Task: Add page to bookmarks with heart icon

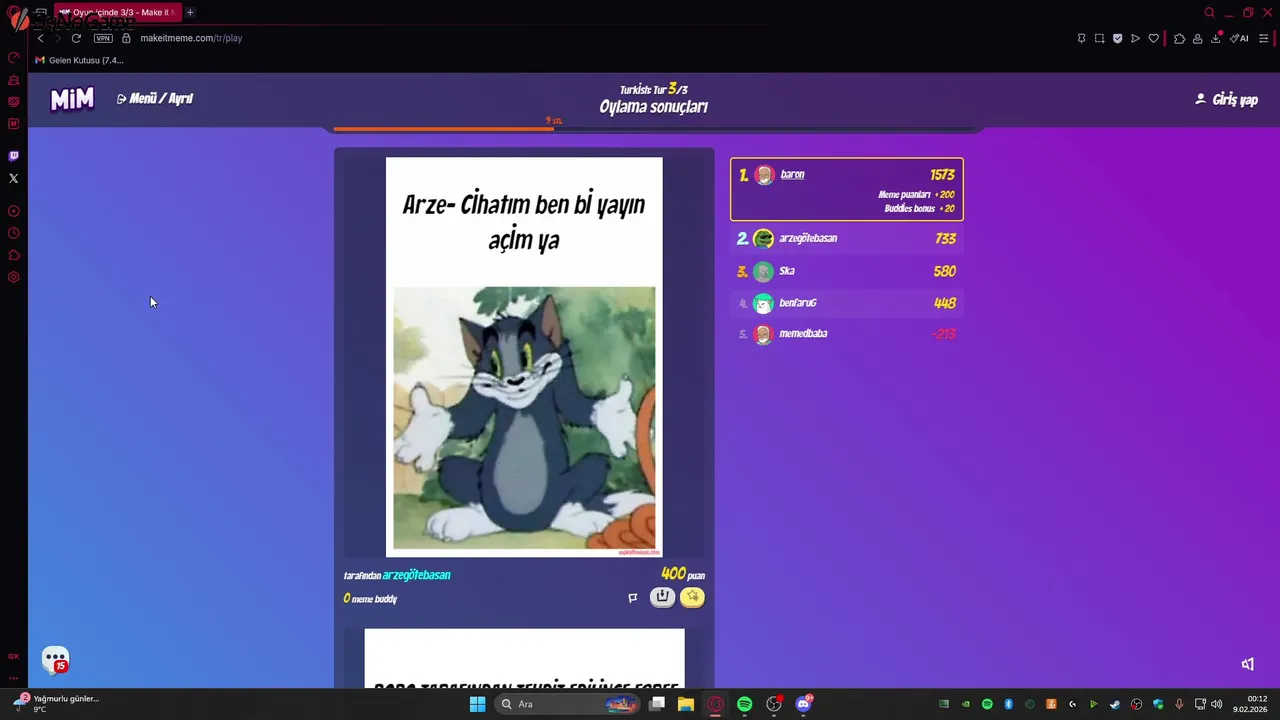Action: pyautogui.click(x=1153, y=38)
